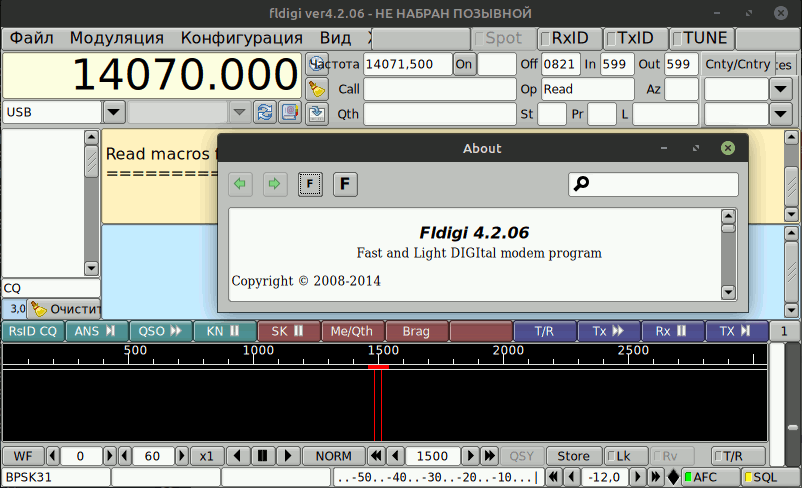802x488 pixels.
Task: Click BPSK31 mode in status bar
Action: (56, 477)
